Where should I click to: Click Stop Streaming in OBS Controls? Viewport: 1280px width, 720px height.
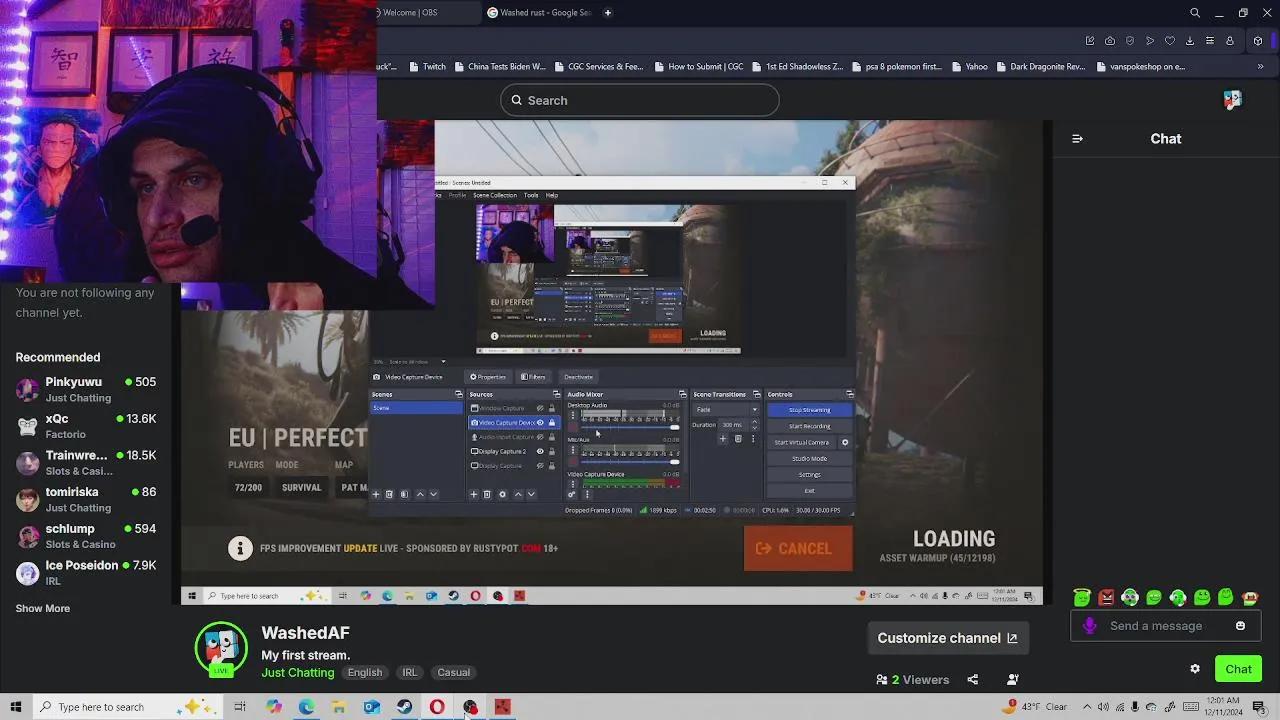coord(809,410)
